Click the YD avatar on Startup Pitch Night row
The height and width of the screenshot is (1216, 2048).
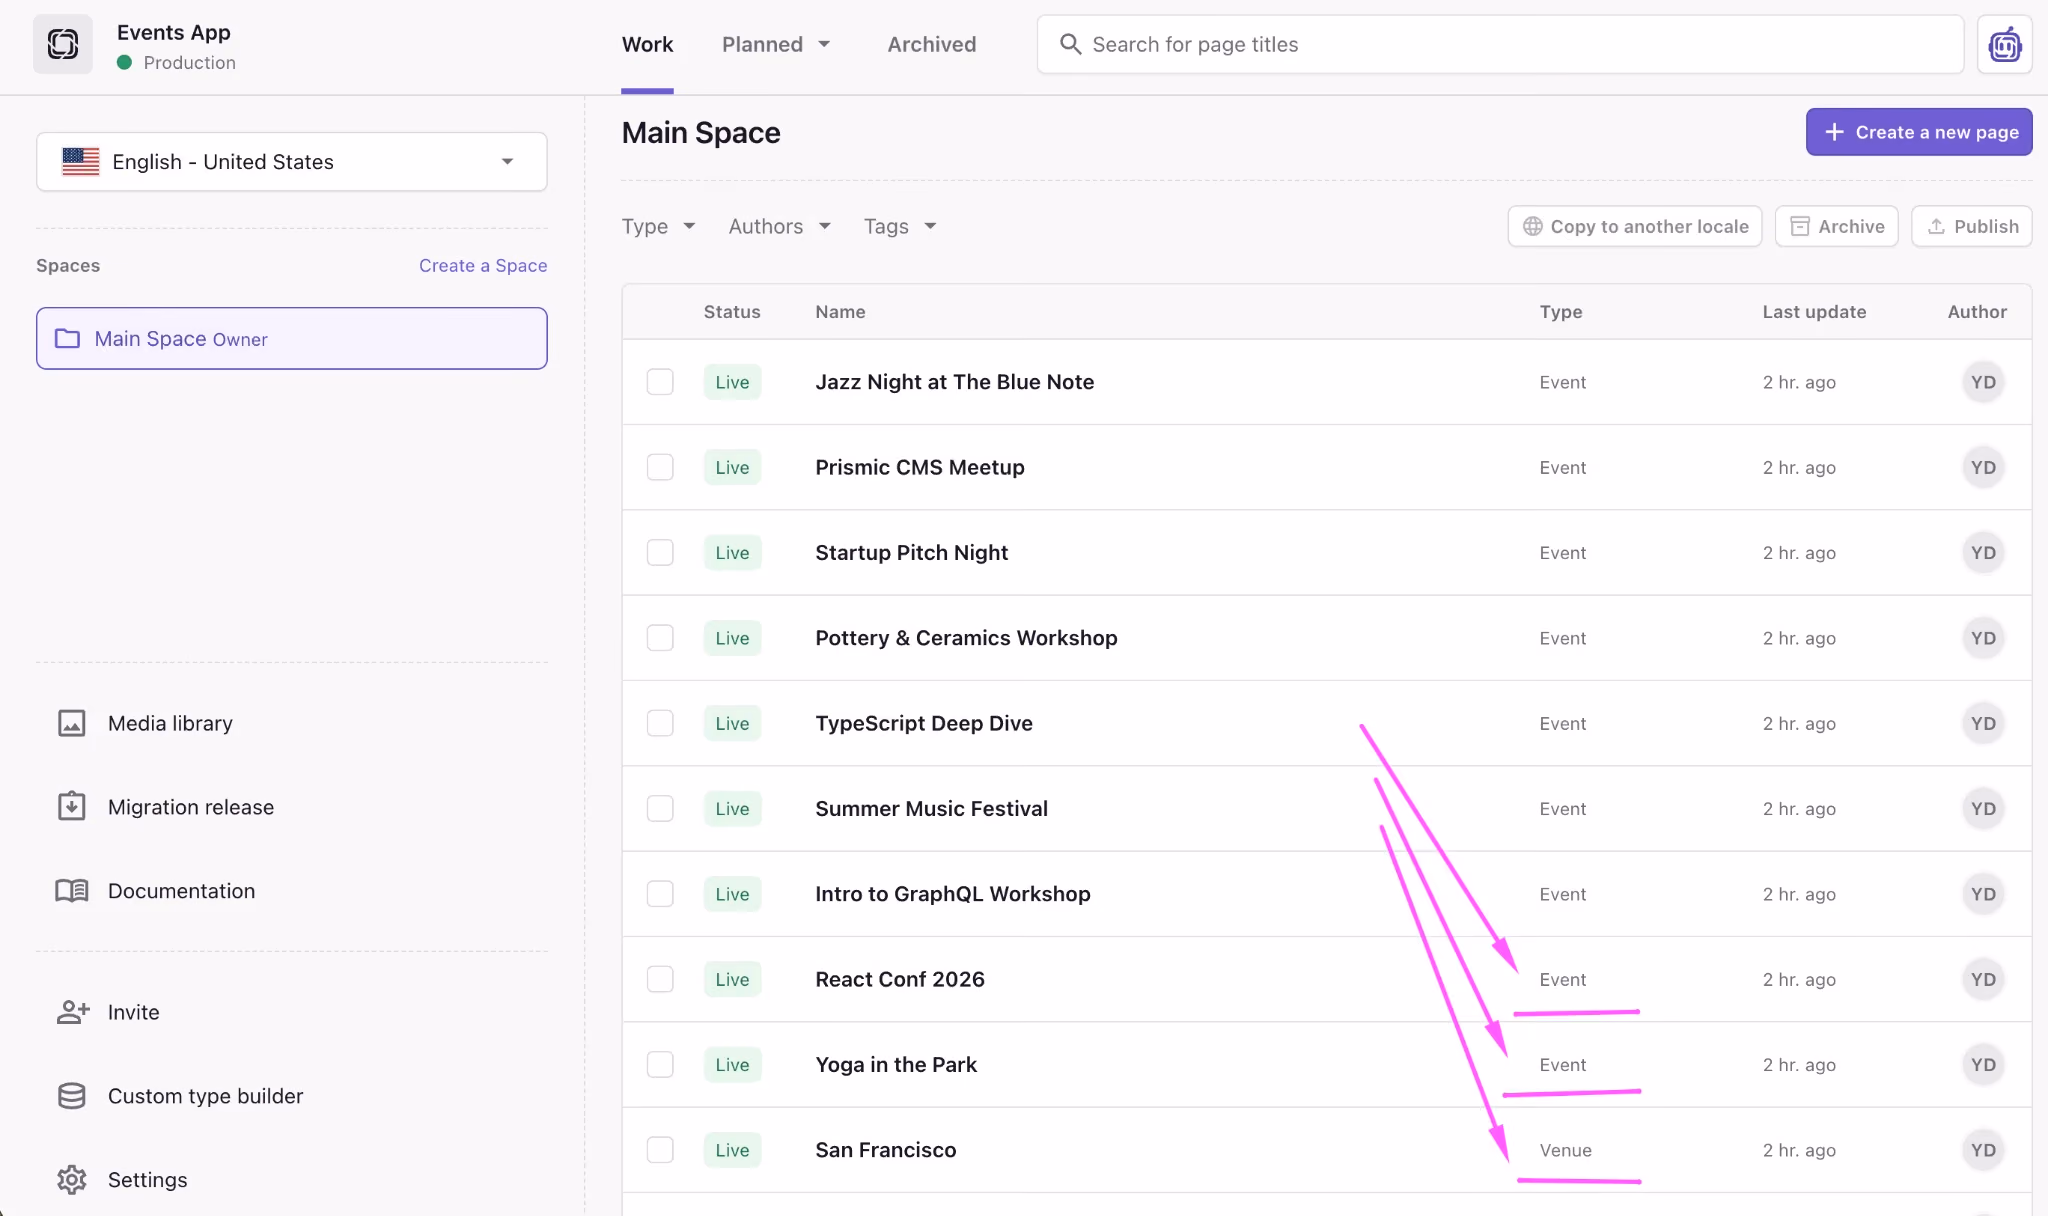point(1983,552)
